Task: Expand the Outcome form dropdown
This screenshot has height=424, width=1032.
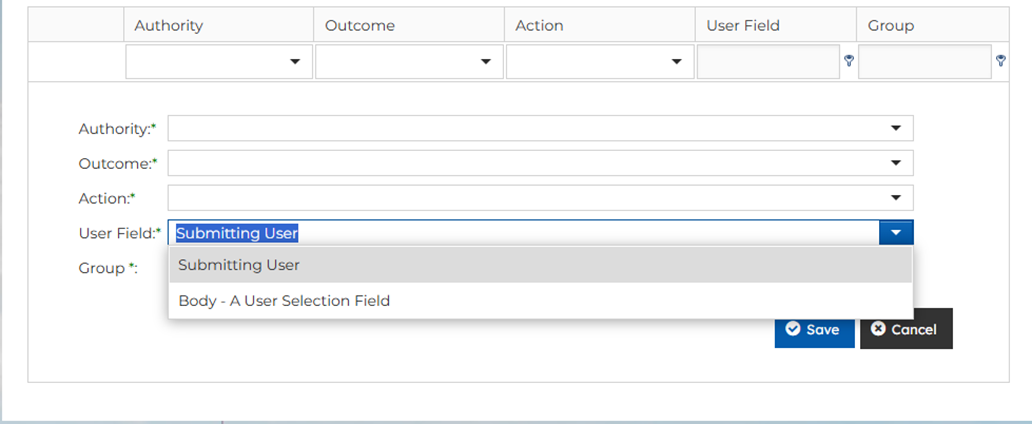Action: tap(896, 163)
